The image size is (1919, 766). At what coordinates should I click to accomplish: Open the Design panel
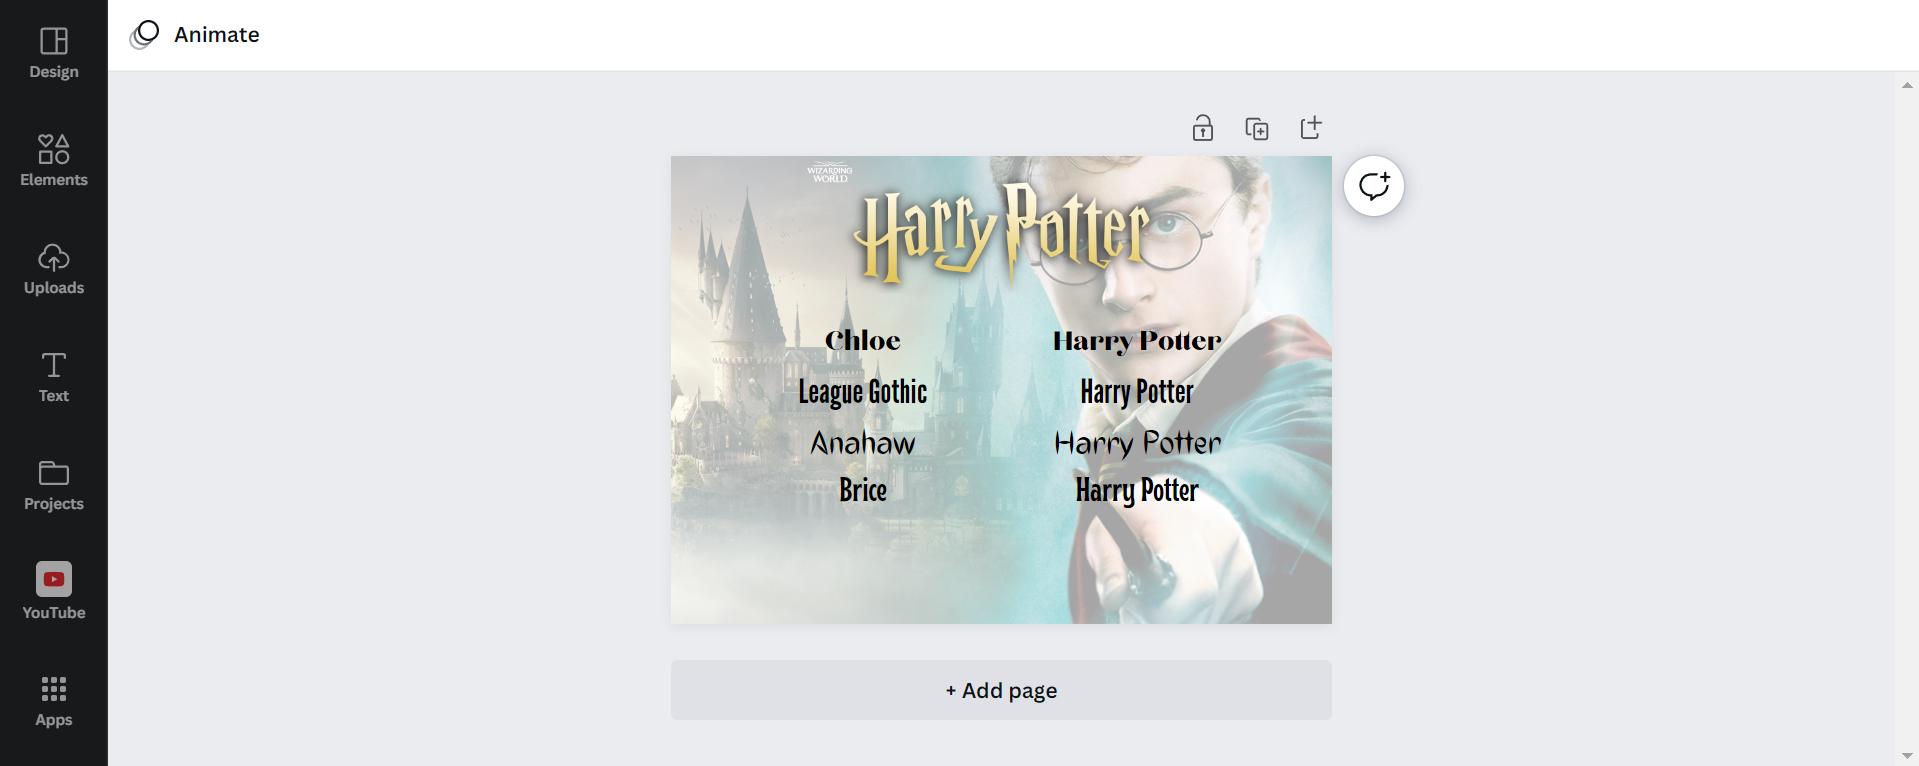[x=54, y=54]
